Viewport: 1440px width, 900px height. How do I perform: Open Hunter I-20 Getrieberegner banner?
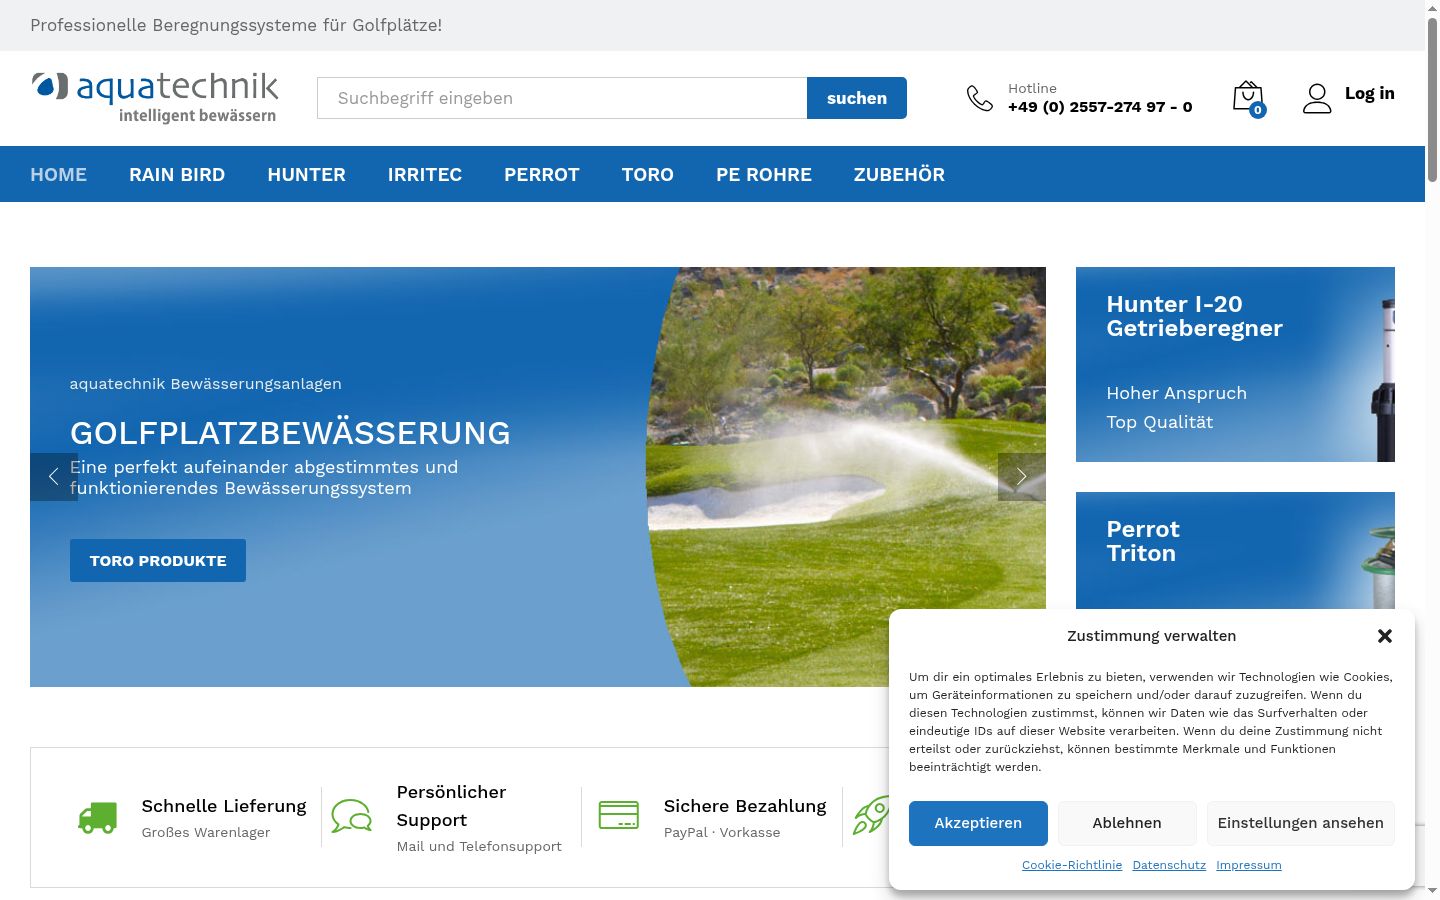point(1235,364)
